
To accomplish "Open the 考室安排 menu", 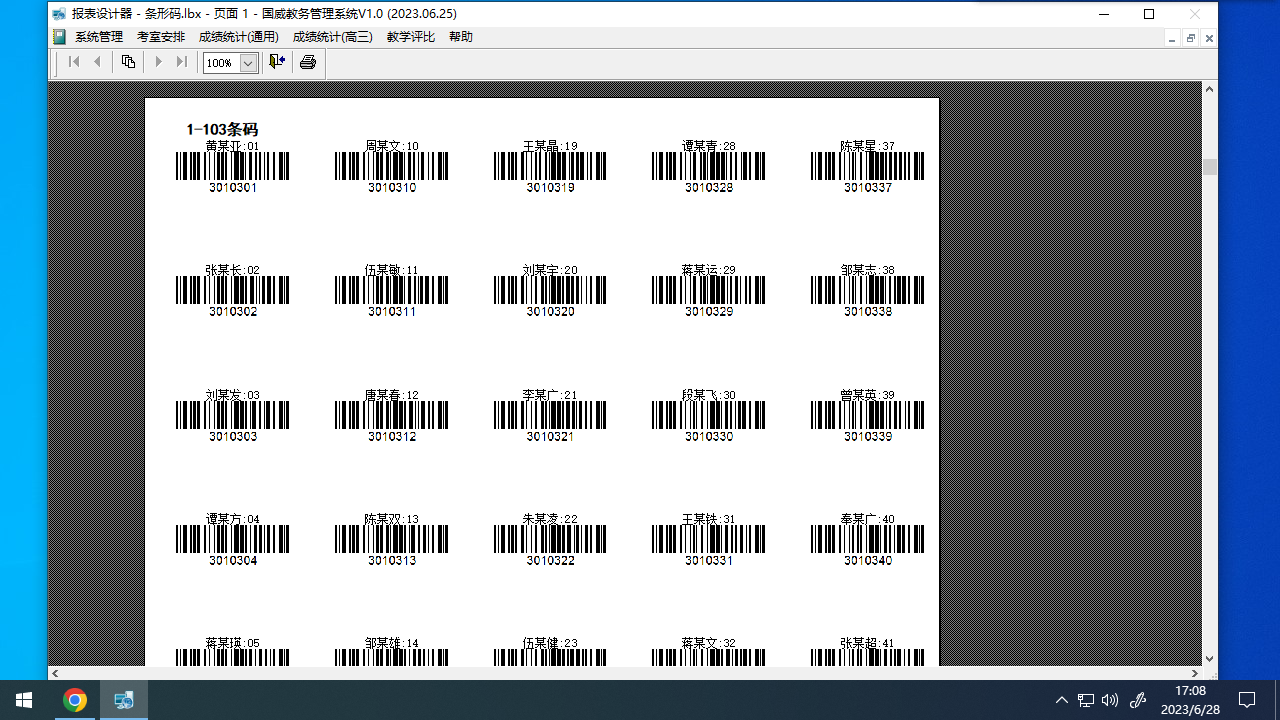I will (x=161, y=37).
